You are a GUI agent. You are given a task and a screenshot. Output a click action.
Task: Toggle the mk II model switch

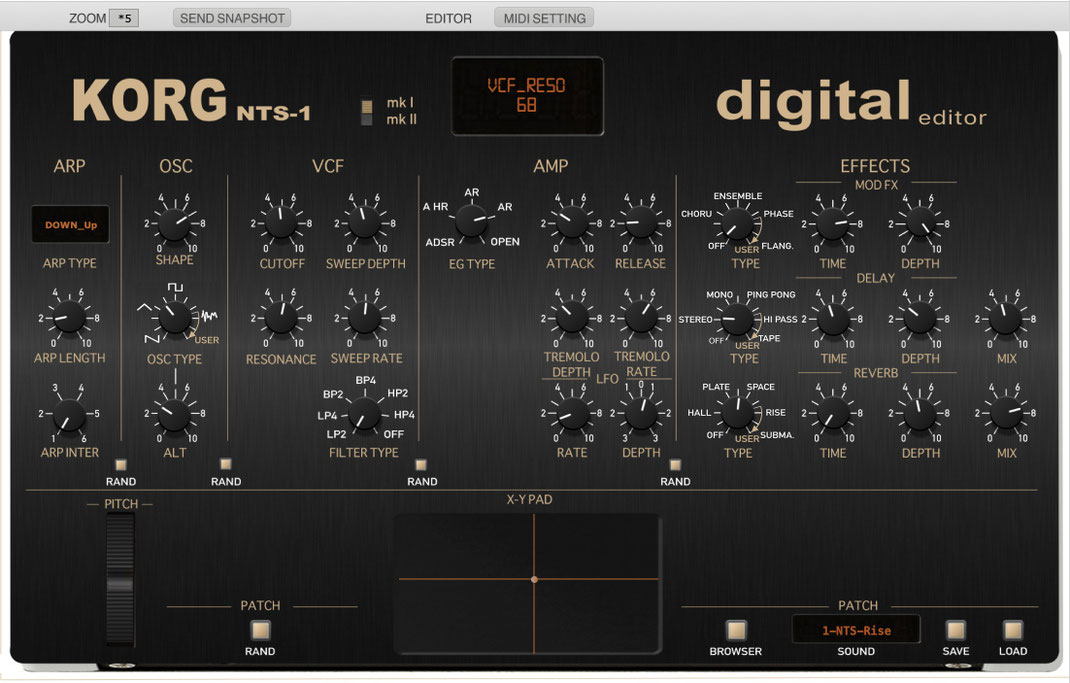[366, 119]
